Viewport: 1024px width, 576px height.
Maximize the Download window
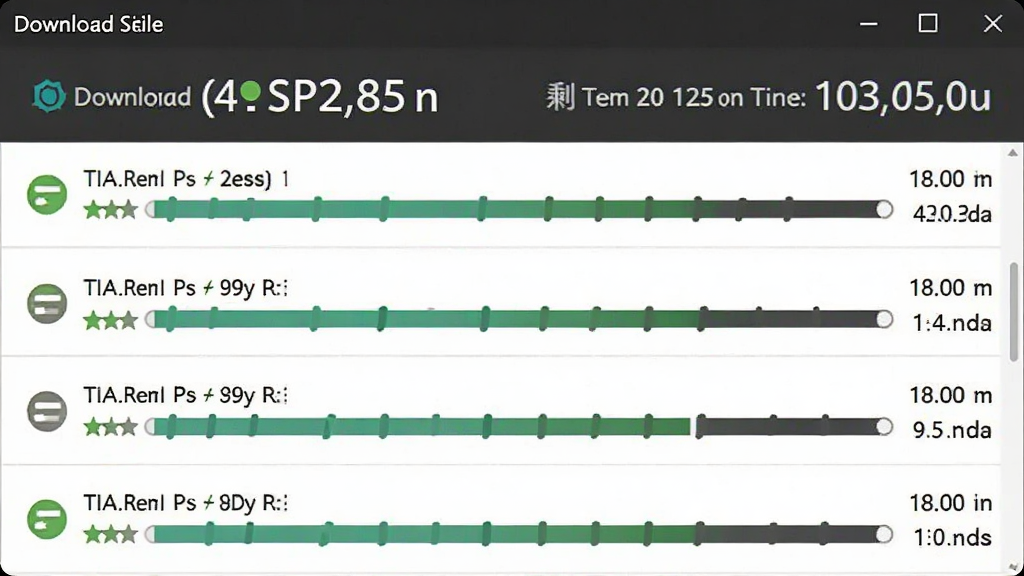pyautogui.click(x=928, y=24)
